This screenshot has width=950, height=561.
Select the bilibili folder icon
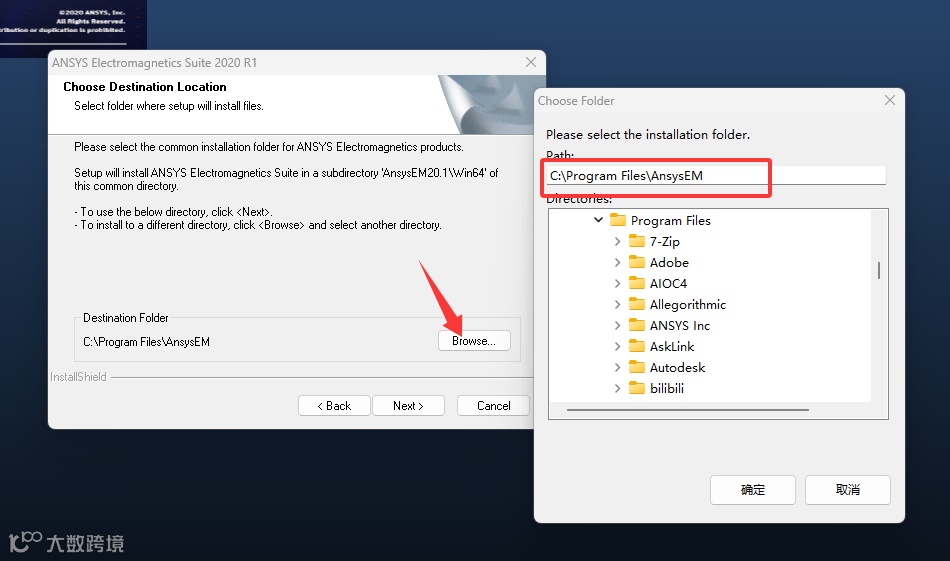pos(637,388)
